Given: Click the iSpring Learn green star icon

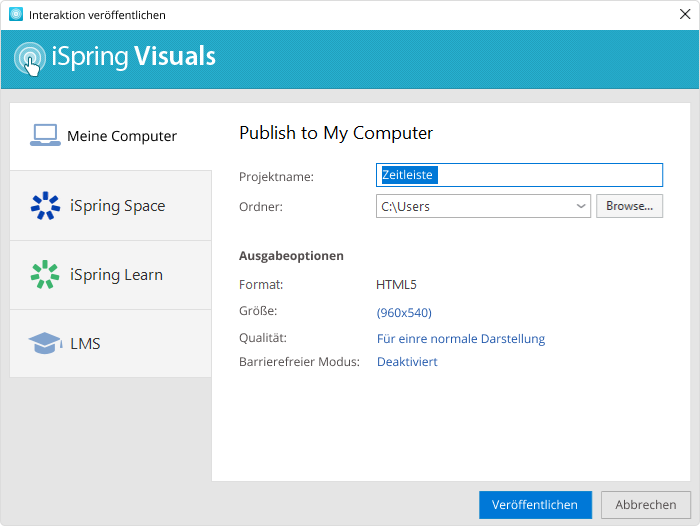Looking at the screenshot, I should coord(45,274).
